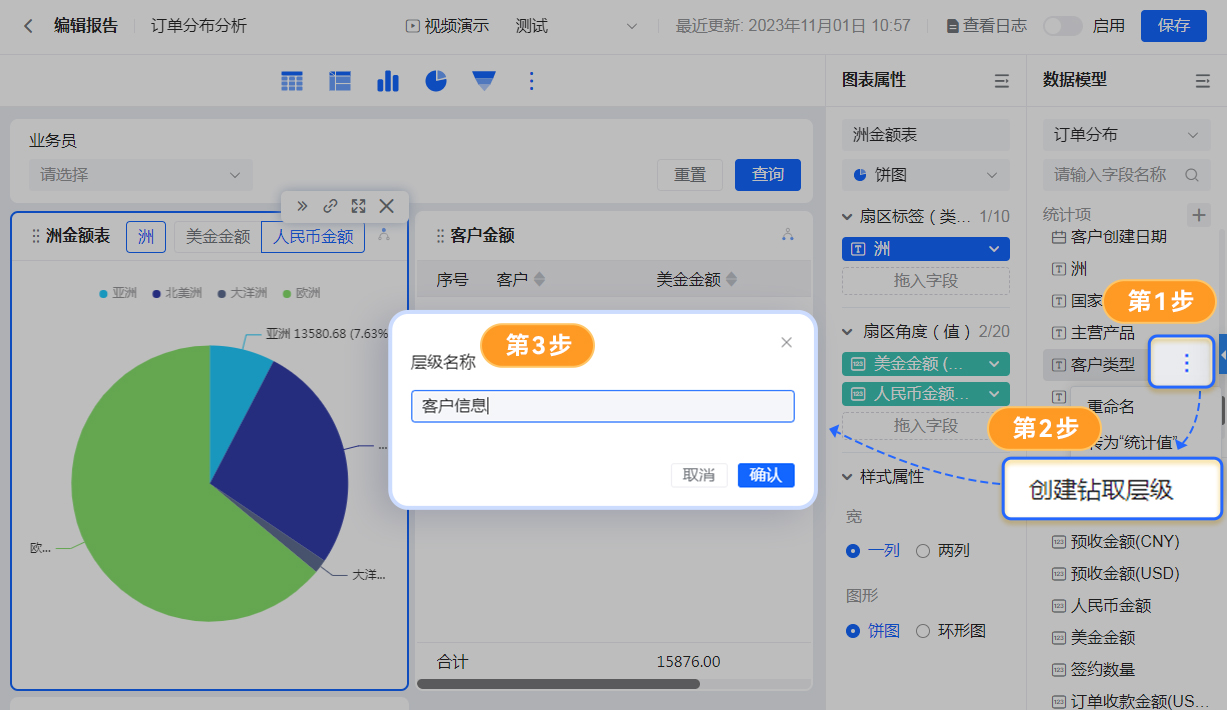Screen dimensions: 1227x710
Task: Click the green 欧洲 legend swatch
Action: (286, 294)
